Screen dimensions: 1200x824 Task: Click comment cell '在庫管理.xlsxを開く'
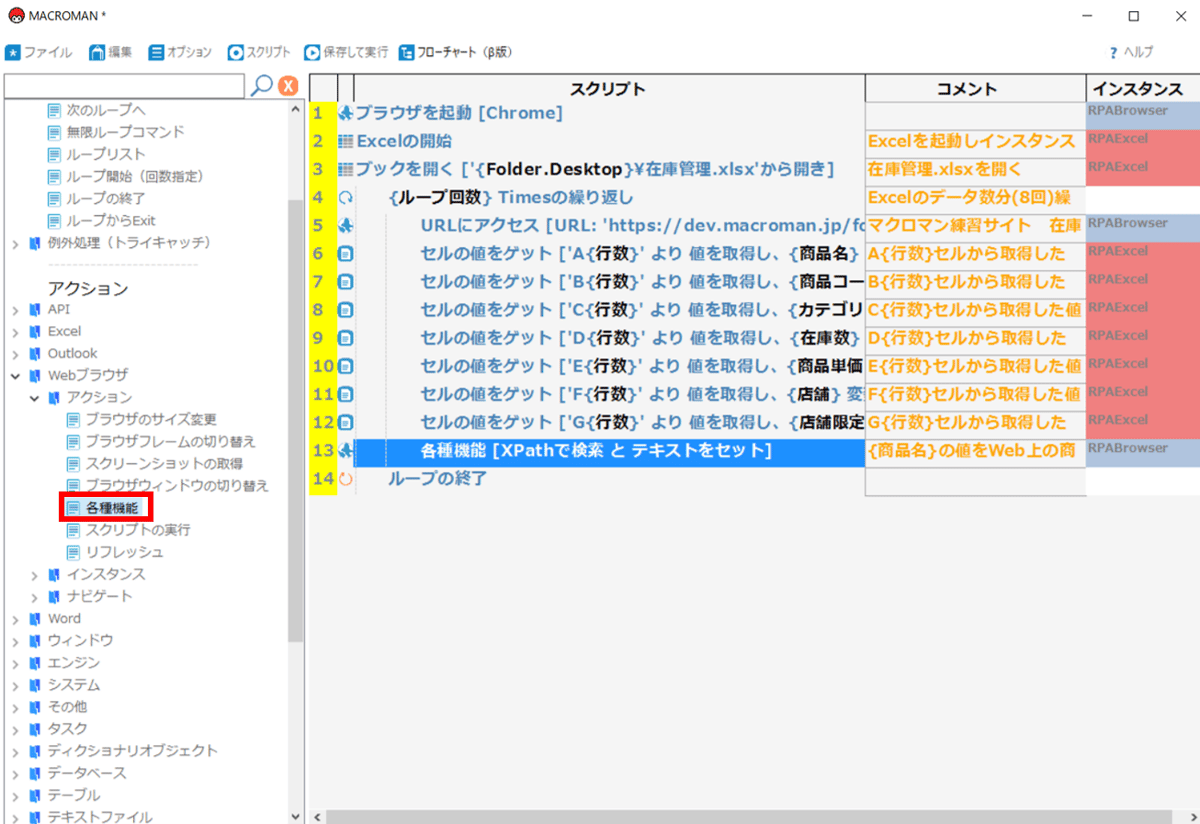[975, 169]
